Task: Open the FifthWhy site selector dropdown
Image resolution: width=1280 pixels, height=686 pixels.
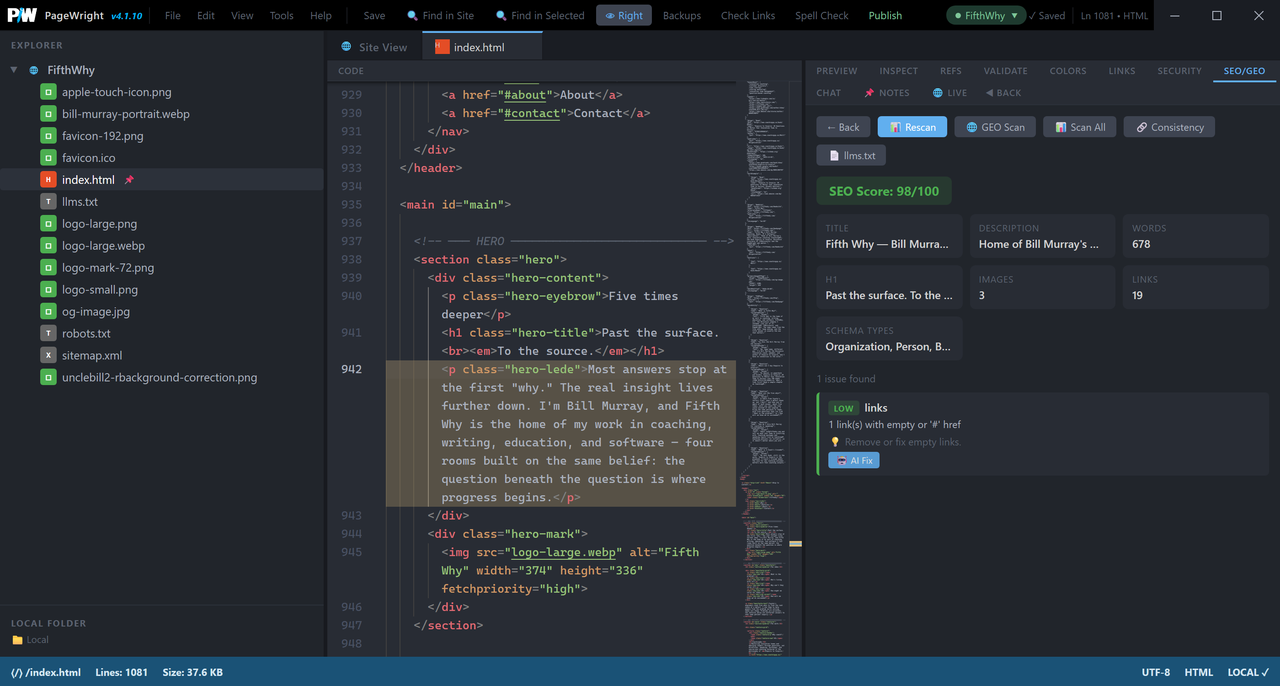Action: [x=987, y=15]
